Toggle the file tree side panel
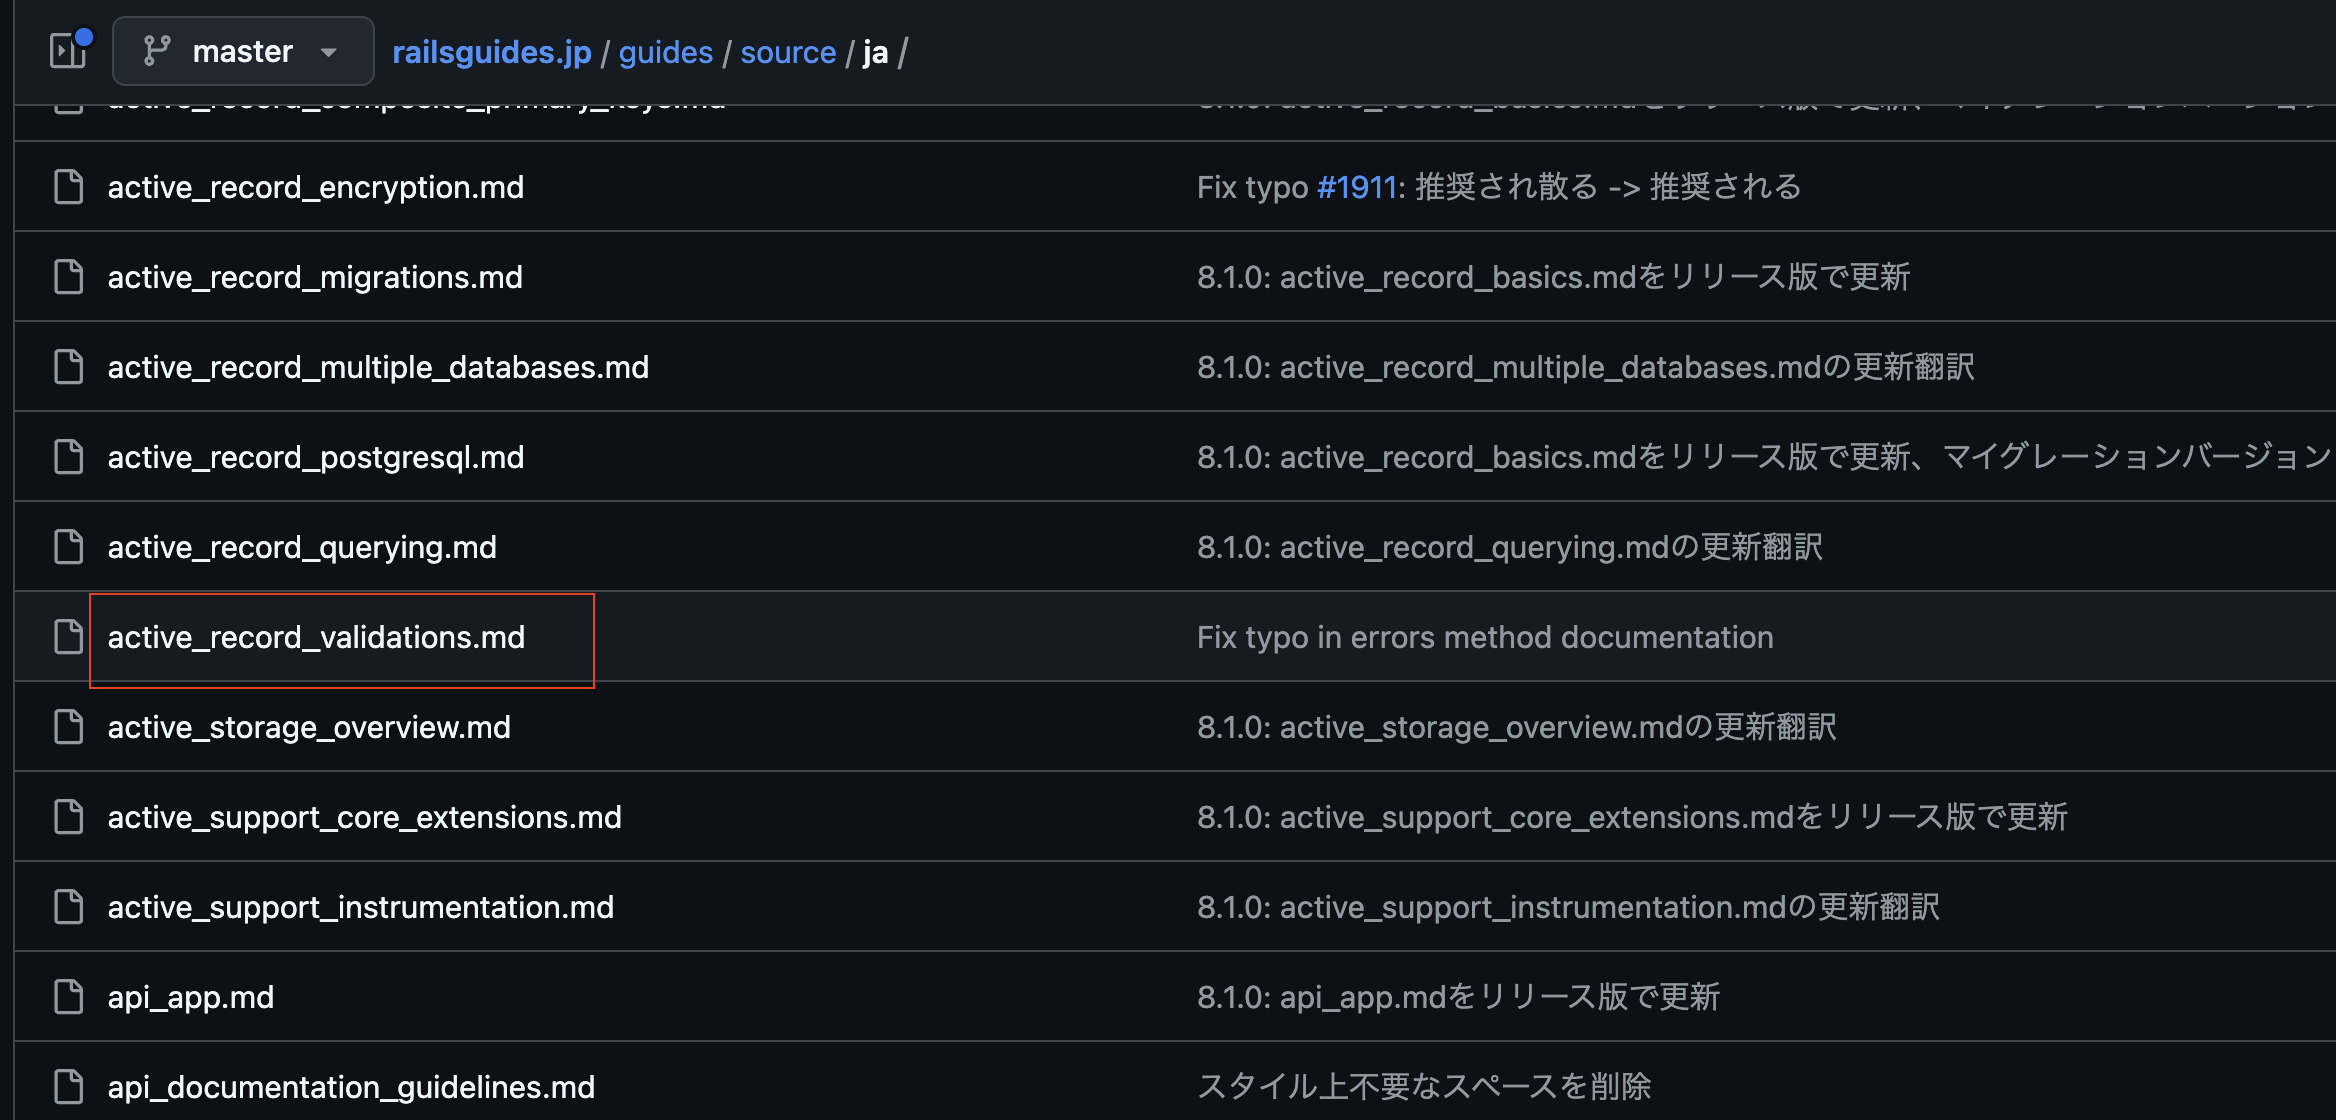This screenshot has height=1120, width=2336. 66,51
